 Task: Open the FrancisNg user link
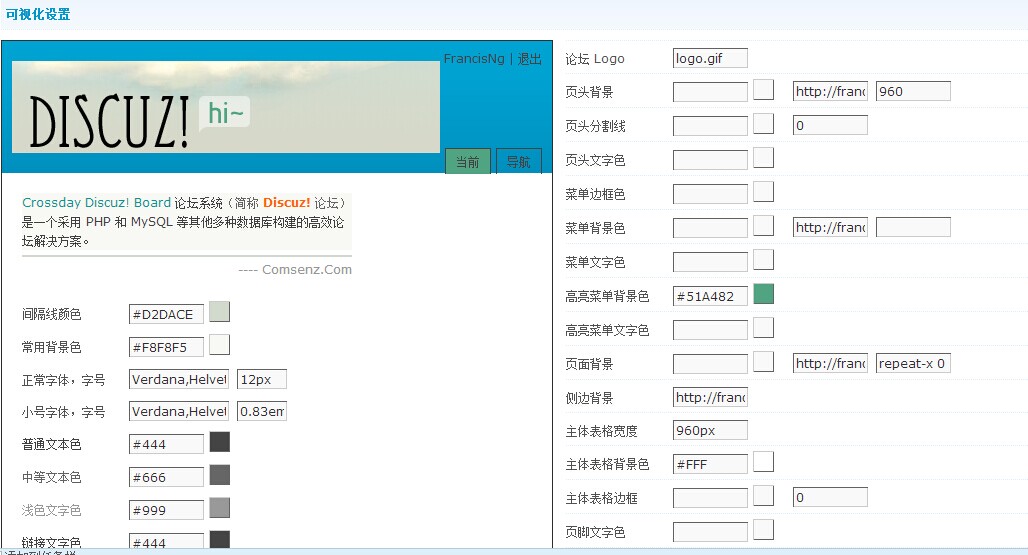474,58
